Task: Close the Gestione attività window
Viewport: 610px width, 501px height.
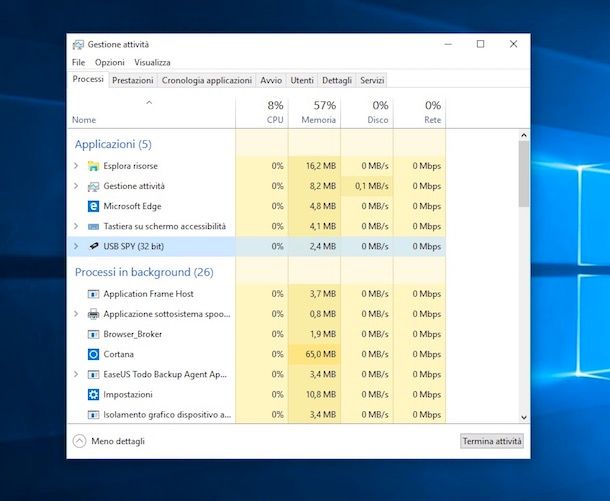Action: pos(514,44)
